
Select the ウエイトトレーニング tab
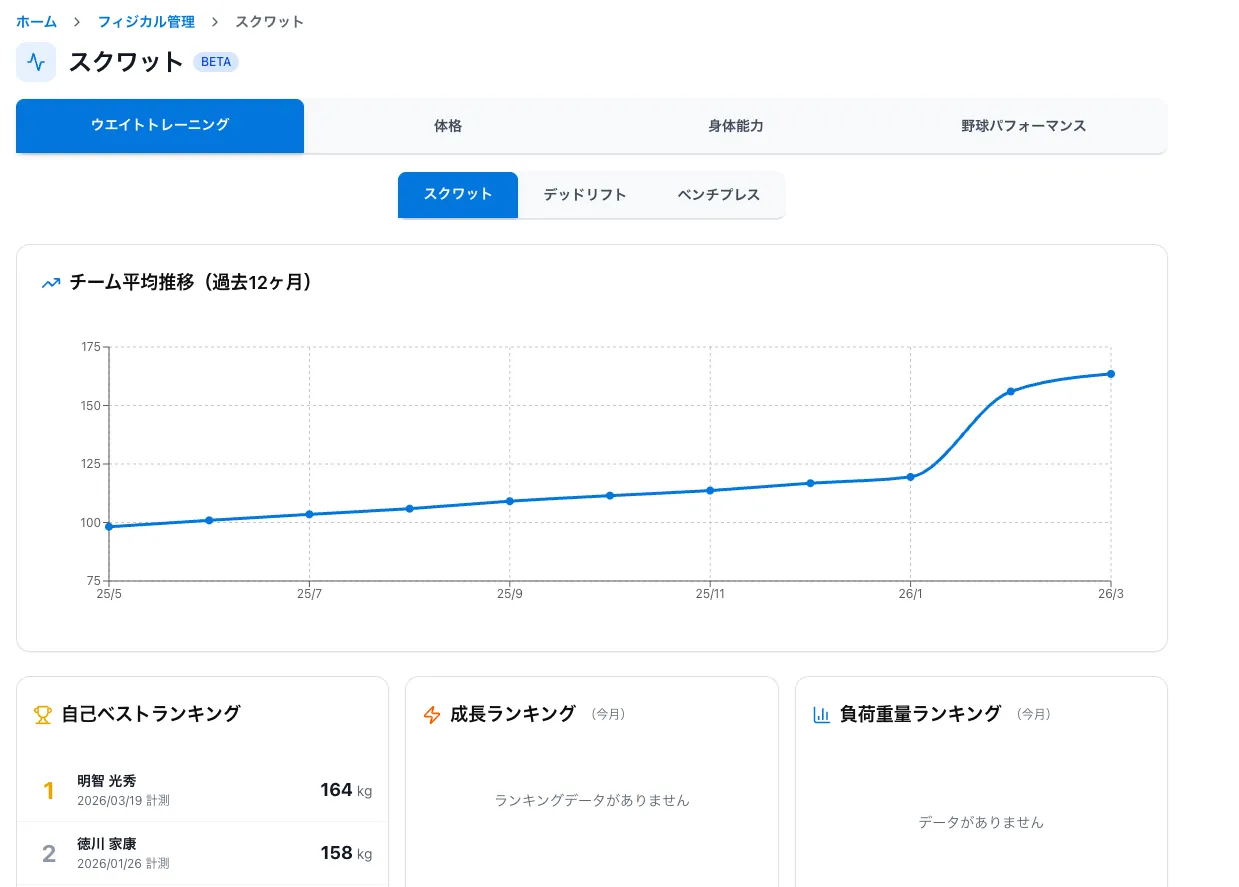coord(159,126)
